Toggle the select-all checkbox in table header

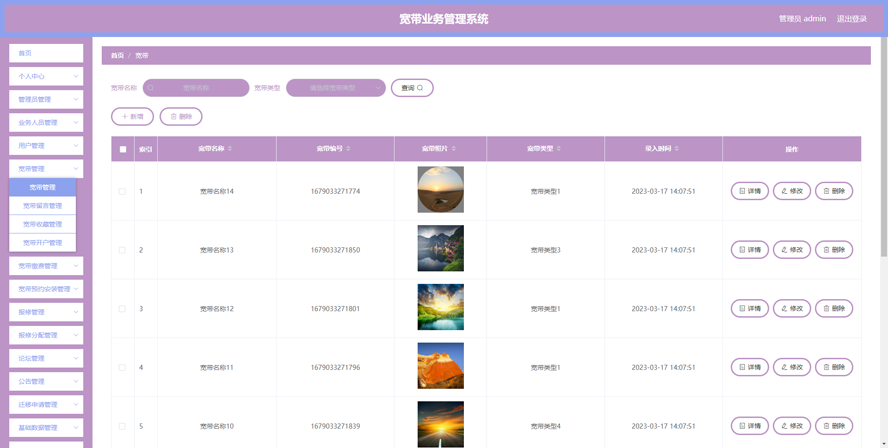pyautogui.click(x=123, y=150)
